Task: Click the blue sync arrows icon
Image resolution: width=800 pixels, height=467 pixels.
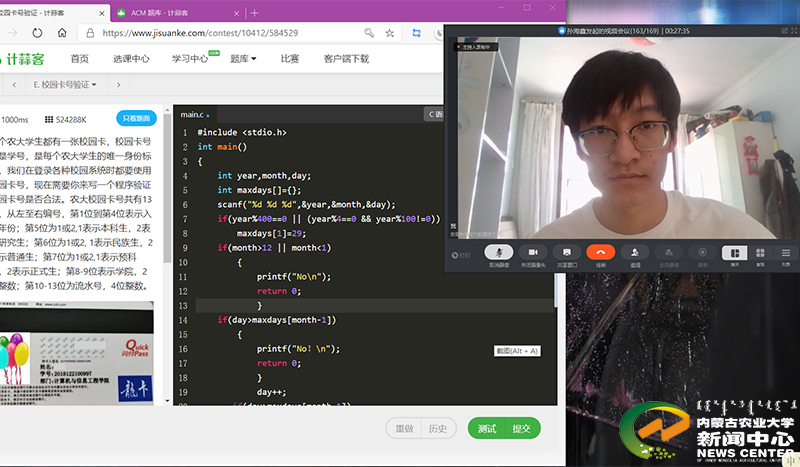Action: (x=416, y=33)
